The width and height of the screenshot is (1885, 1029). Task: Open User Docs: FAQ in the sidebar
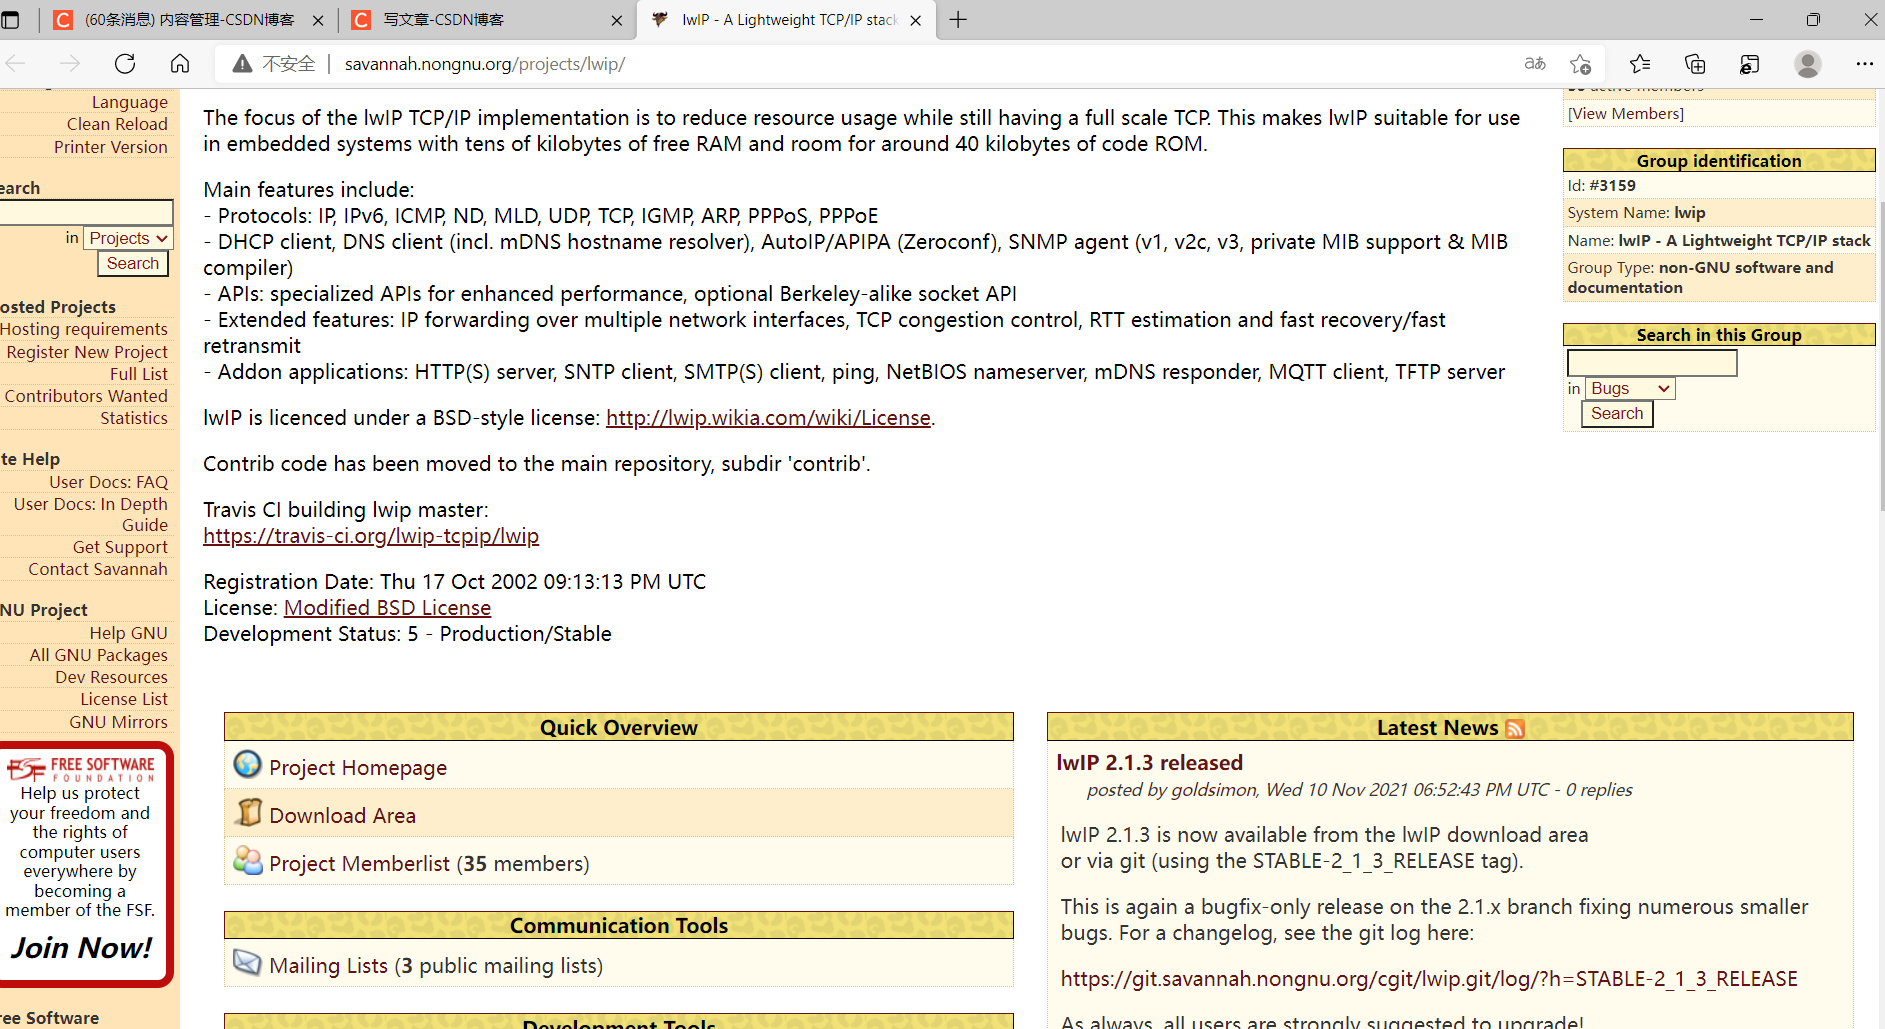tap(109, 482)
